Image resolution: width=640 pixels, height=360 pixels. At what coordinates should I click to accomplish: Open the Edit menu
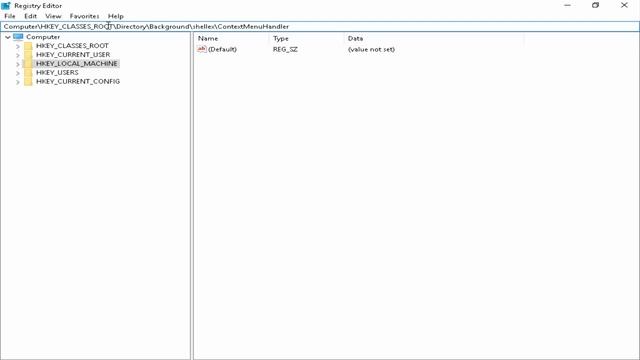point(31,16)
